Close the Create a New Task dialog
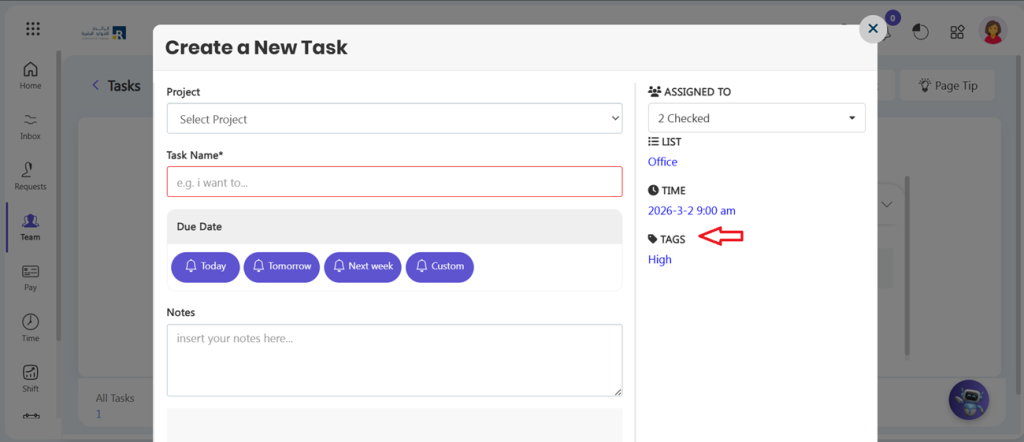 pyautogui.click(x=873, y=29)
